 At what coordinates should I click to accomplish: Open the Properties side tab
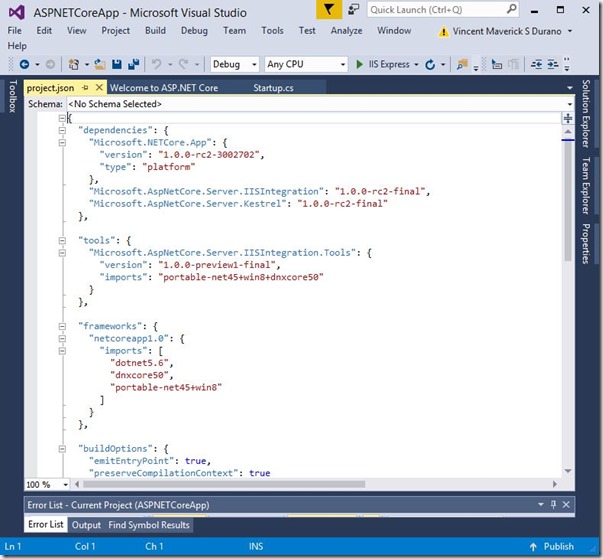(x=586, y=244)
